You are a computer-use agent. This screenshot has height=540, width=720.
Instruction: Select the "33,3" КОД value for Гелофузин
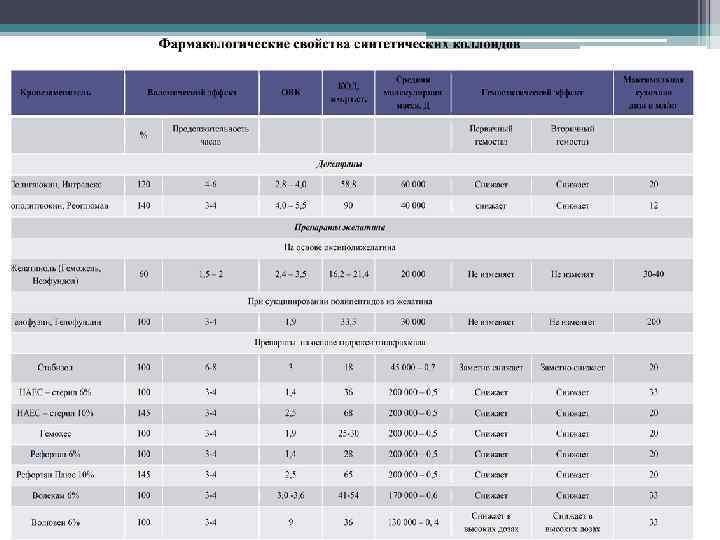point(349,322)
